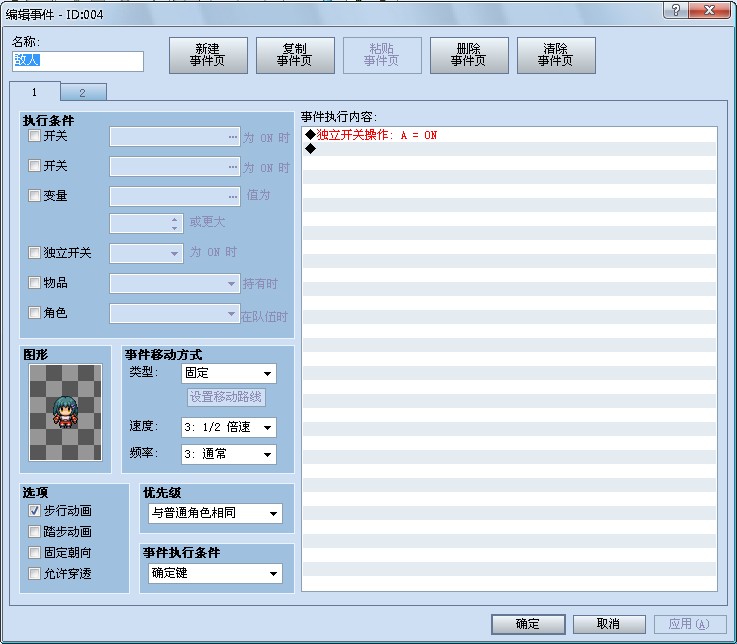Switch to event page tab 2
The image size is (737, 644).
click(83, 93)
